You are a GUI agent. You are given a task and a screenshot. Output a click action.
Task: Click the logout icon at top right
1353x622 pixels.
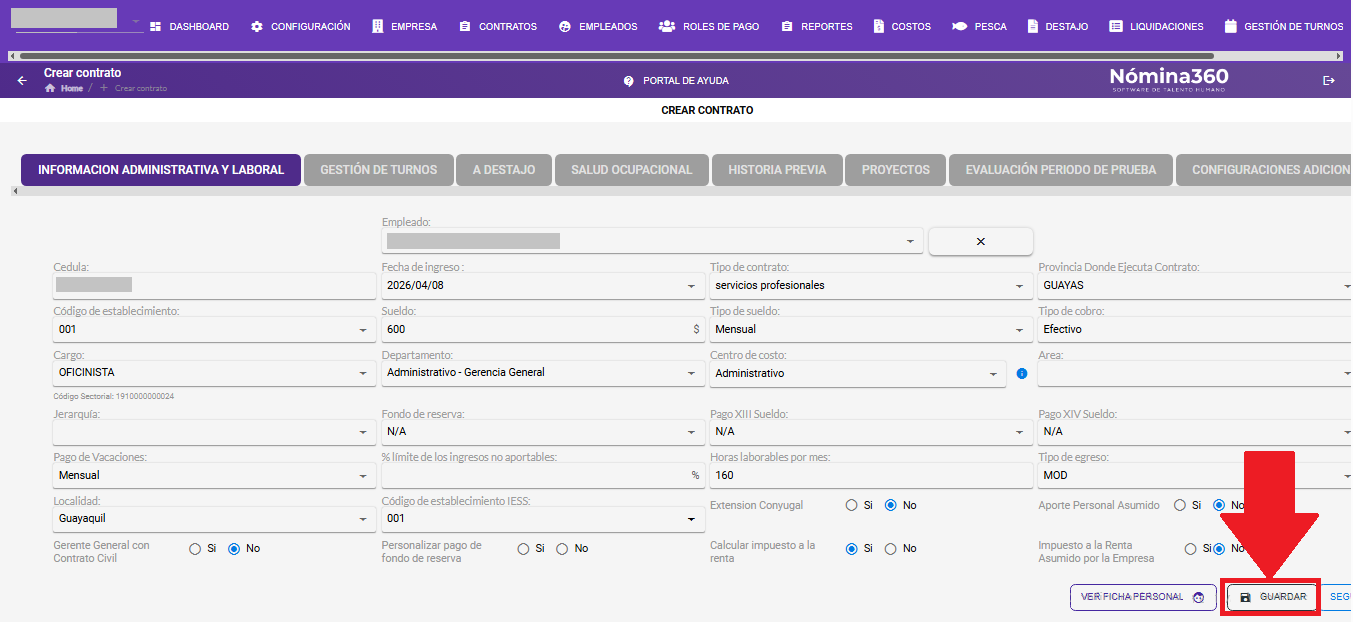click(1329, 80)
